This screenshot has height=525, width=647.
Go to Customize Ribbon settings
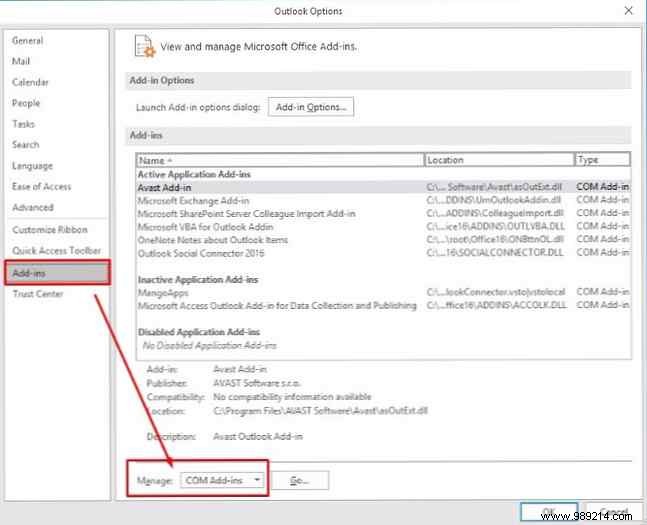coord(48,230)
